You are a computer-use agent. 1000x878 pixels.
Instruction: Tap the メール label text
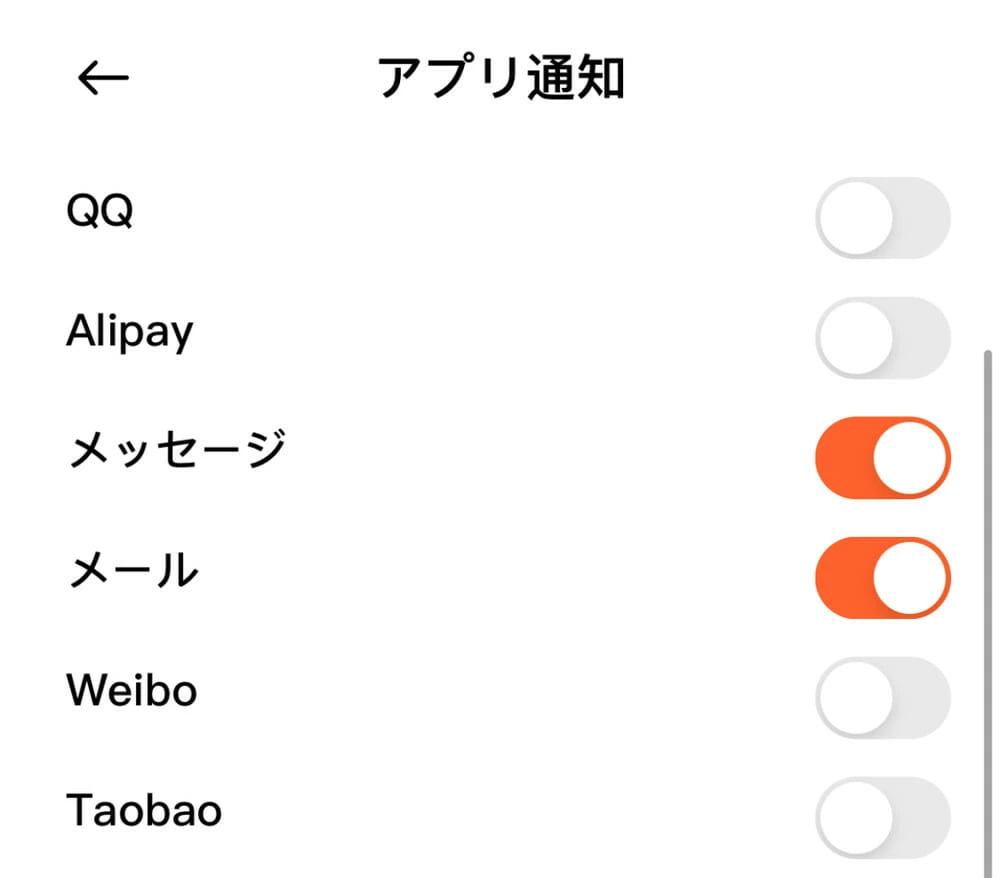(x=133, y=571)
